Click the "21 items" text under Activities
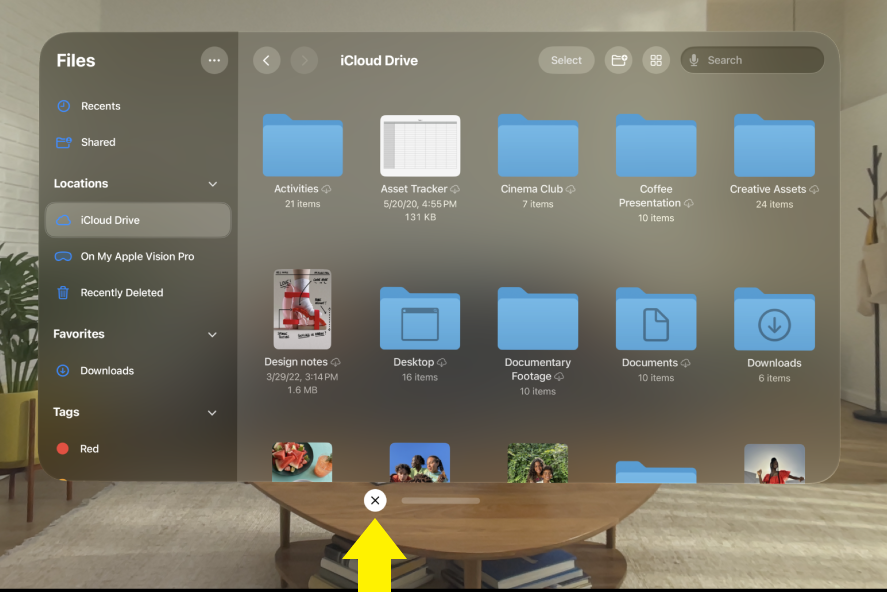 click(303, 204)
